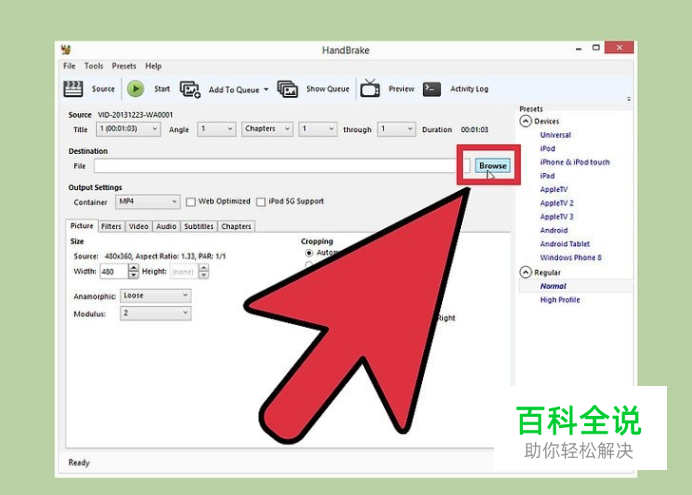The height and width of the screenshot is (495, 692).
Task: Click the Activity Log terminal icon
Action: point(432,89)
